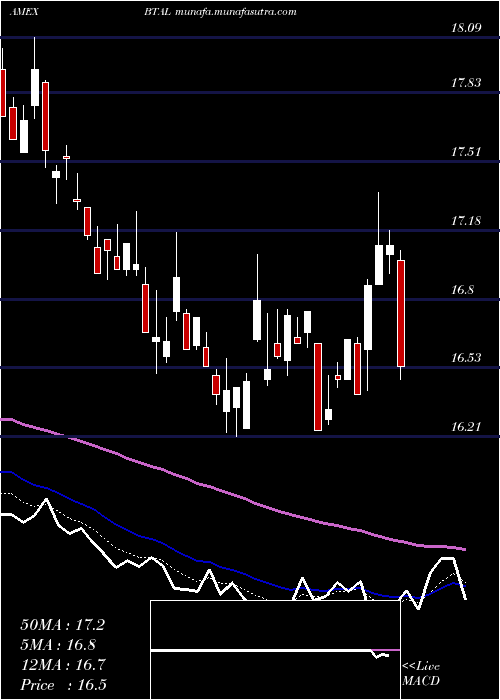The width and height of the screenshot is (500, 700).
Task: Click the blue moving average line
Action: pos(232,570)
